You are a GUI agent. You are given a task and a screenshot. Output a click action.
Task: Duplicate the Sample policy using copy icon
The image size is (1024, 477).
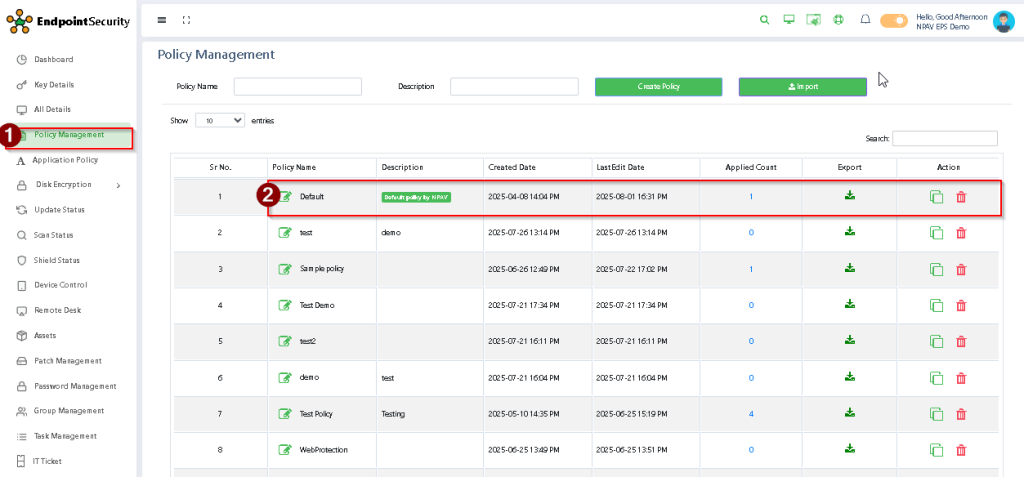pos(936,269)
